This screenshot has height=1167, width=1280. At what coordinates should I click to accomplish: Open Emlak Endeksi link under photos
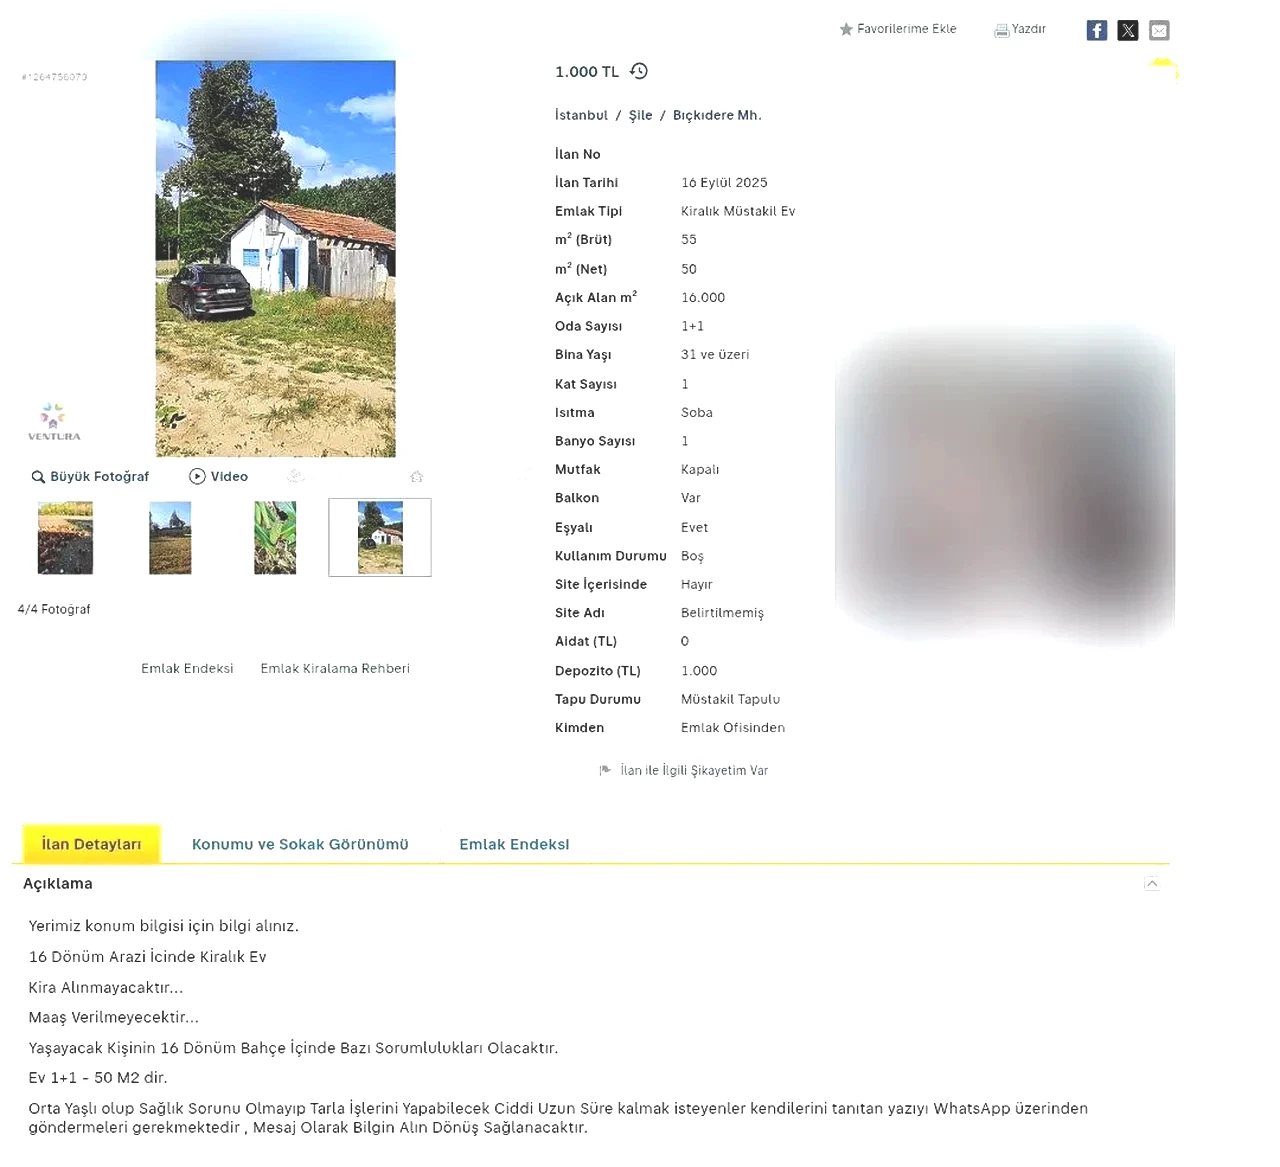[187, 668]
